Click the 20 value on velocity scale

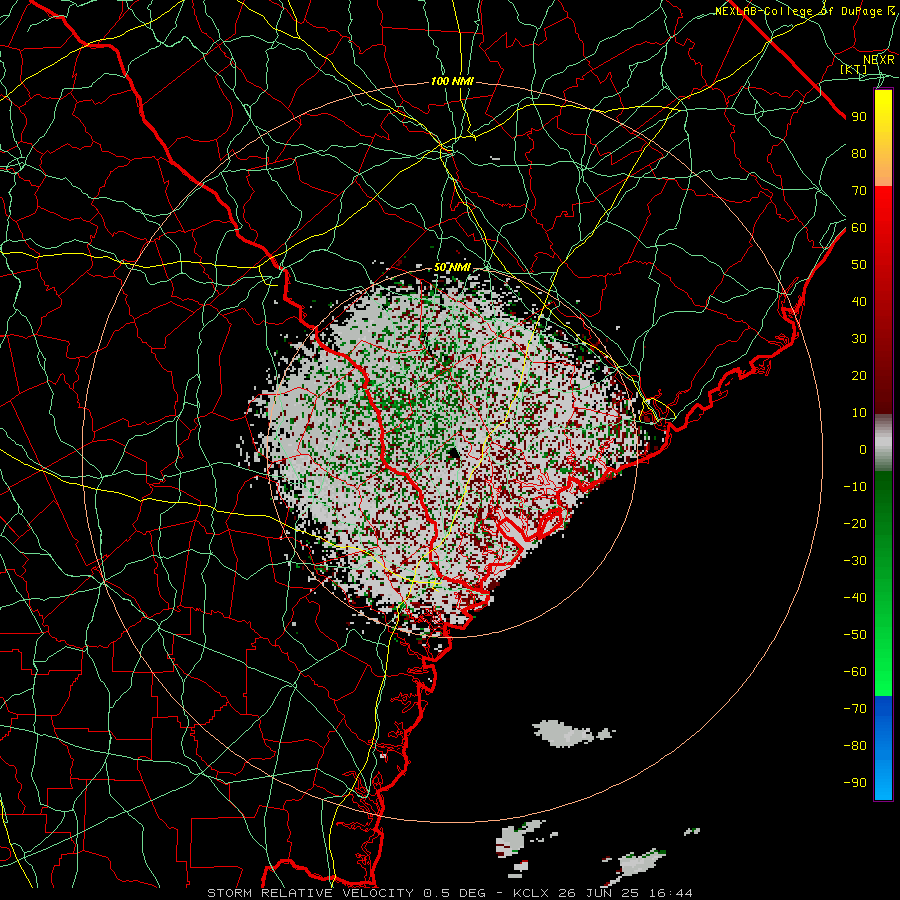click(859, 375)
